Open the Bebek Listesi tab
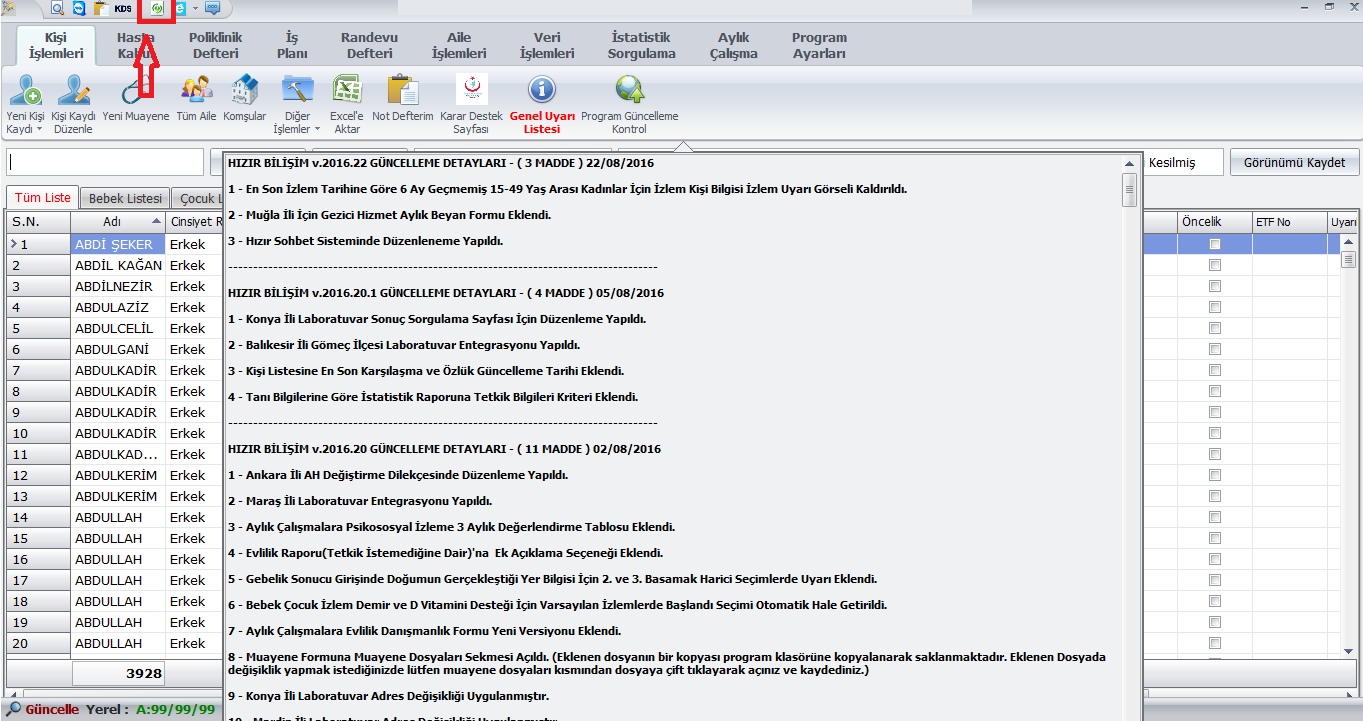The image size is (1363, 721). click(x=124, y=198)
